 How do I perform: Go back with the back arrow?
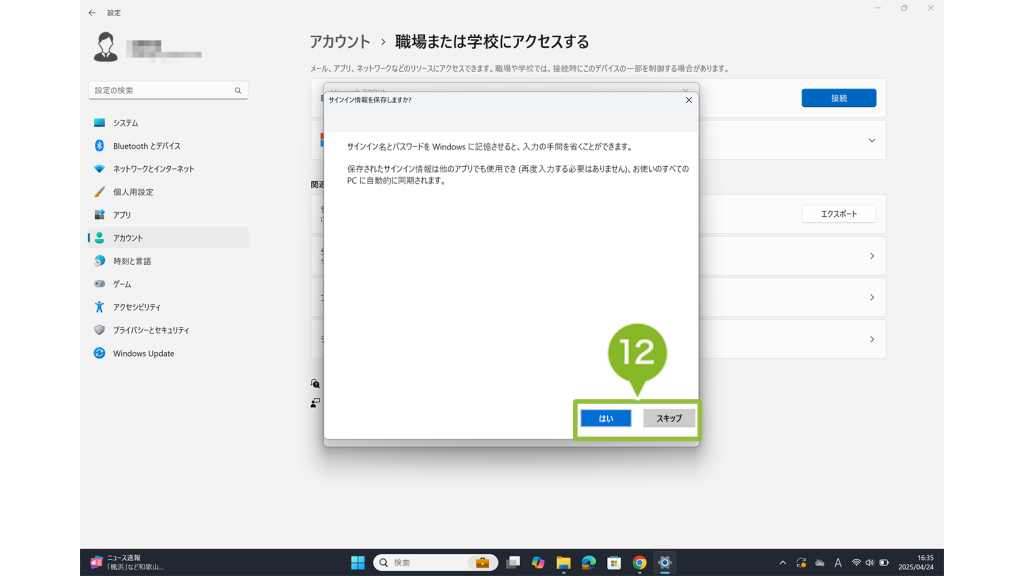(x=92, y=13)
